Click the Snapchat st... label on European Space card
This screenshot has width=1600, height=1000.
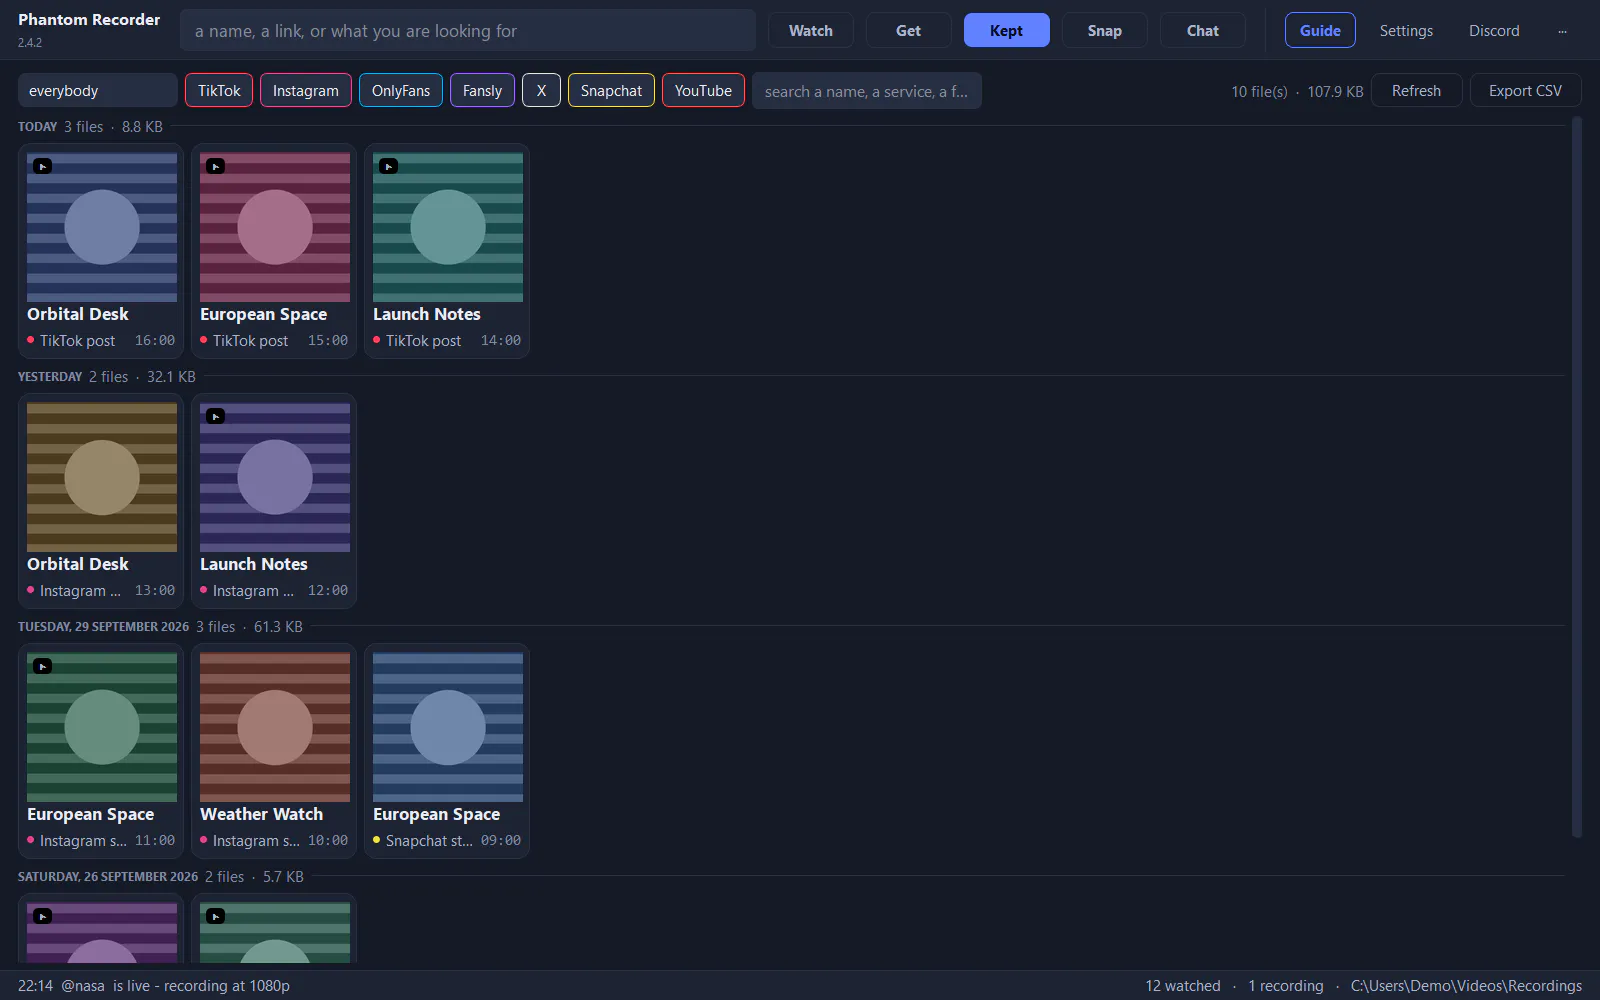(429, 841)
